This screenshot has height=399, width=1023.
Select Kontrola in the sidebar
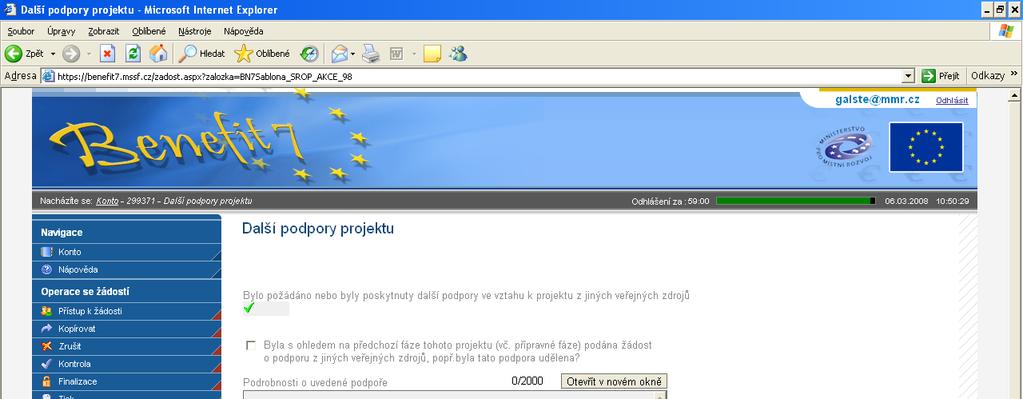127,364
